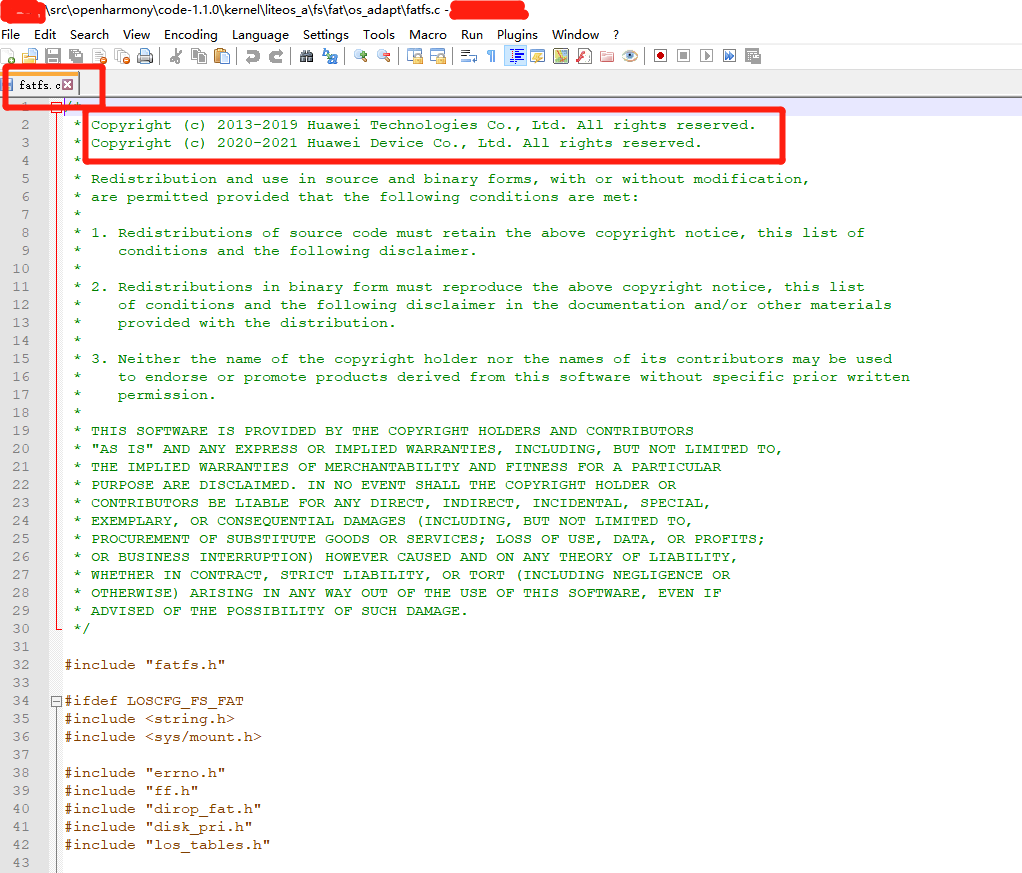Screen dimensions: 1022x873
Task: Save the current file with toolbar icon
Action: (x=53, y=56)
